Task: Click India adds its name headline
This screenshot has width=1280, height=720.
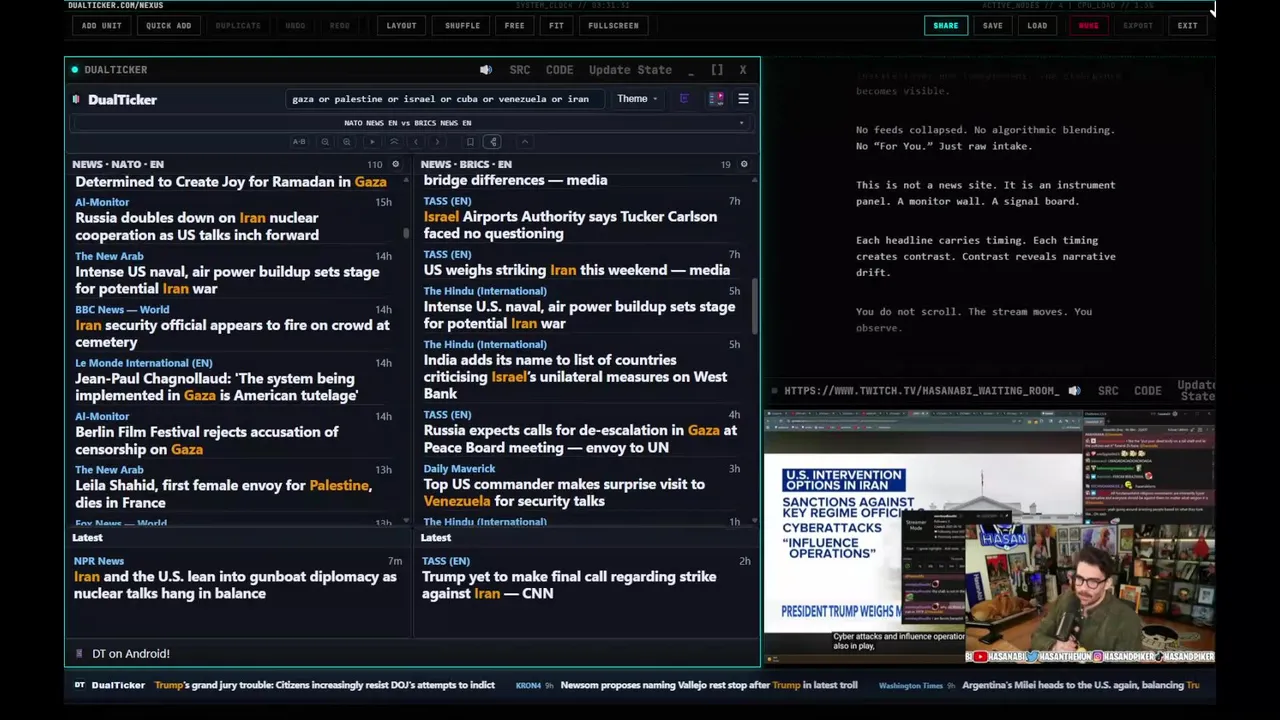Action: point(575,377)
